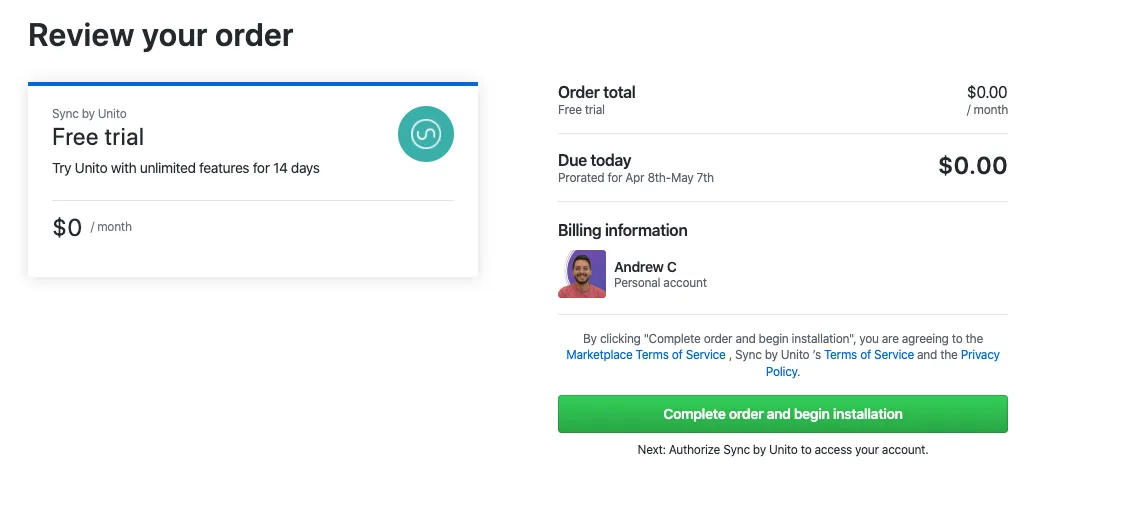Open the Marketplace Terms of Service link
Screen dimensions: 1128x510
pos(646,355)
